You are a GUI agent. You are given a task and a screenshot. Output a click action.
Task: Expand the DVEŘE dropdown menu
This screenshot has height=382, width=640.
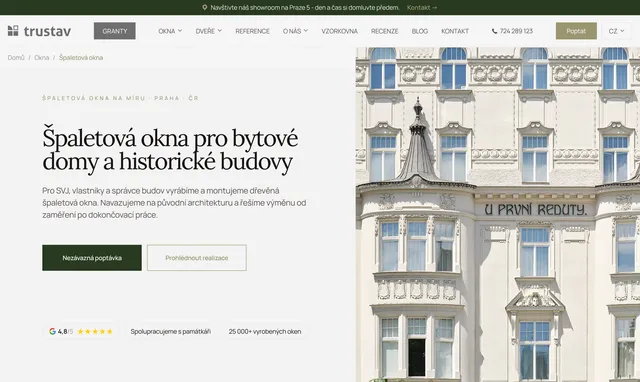(x=209, y=31)
